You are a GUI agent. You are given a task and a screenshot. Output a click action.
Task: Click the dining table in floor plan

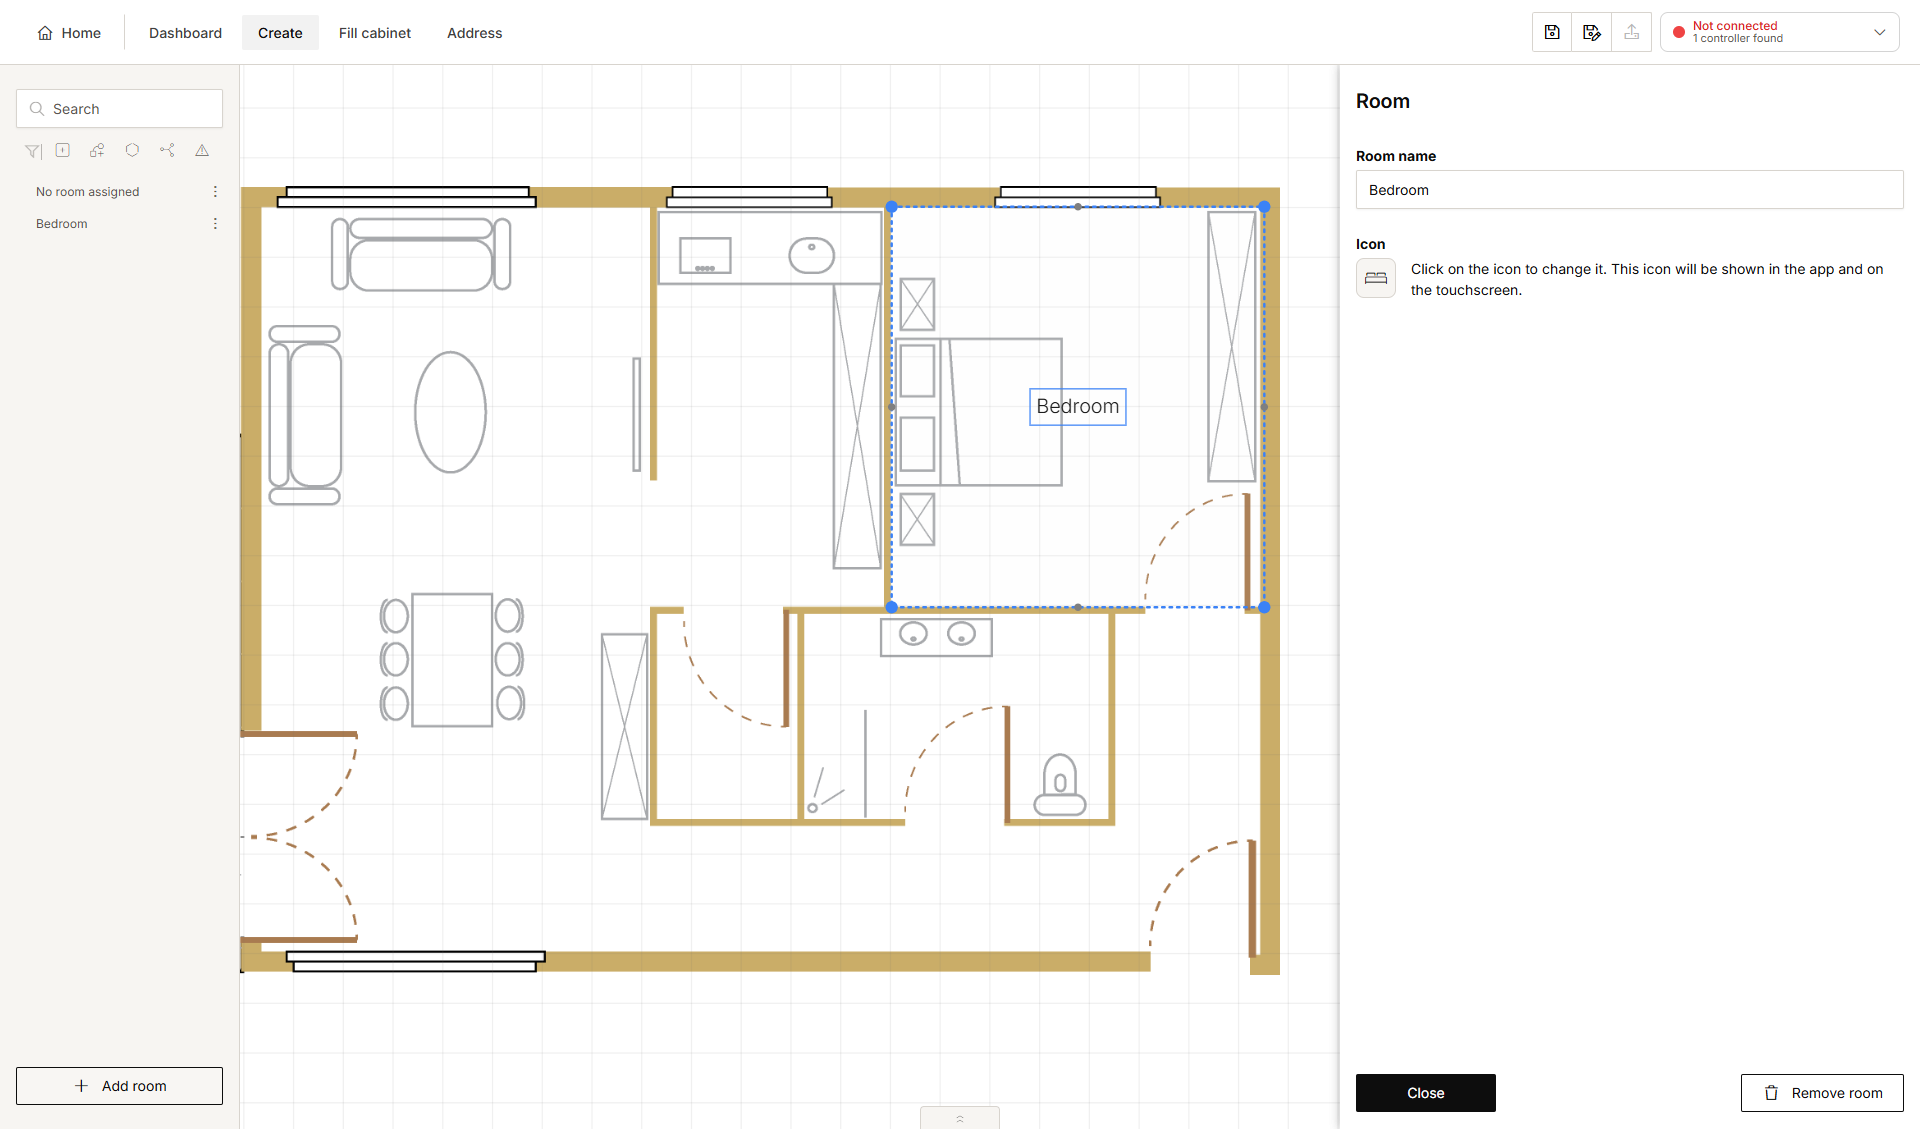452,660
